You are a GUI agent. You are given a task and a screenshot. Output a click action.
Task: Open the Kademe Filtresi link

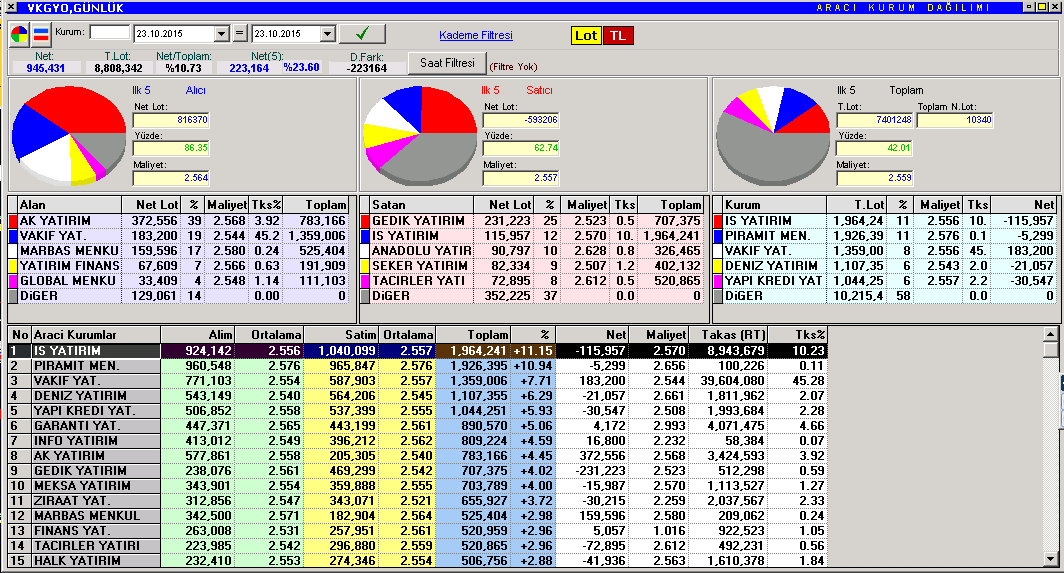(x=476, y=35)
